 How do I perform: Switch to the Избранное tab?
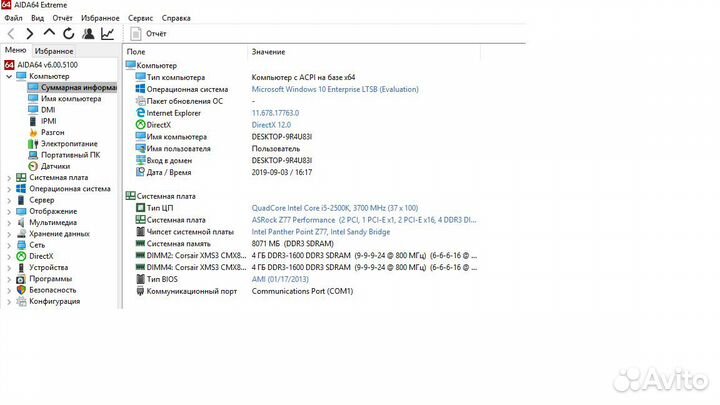pos(54,50)
